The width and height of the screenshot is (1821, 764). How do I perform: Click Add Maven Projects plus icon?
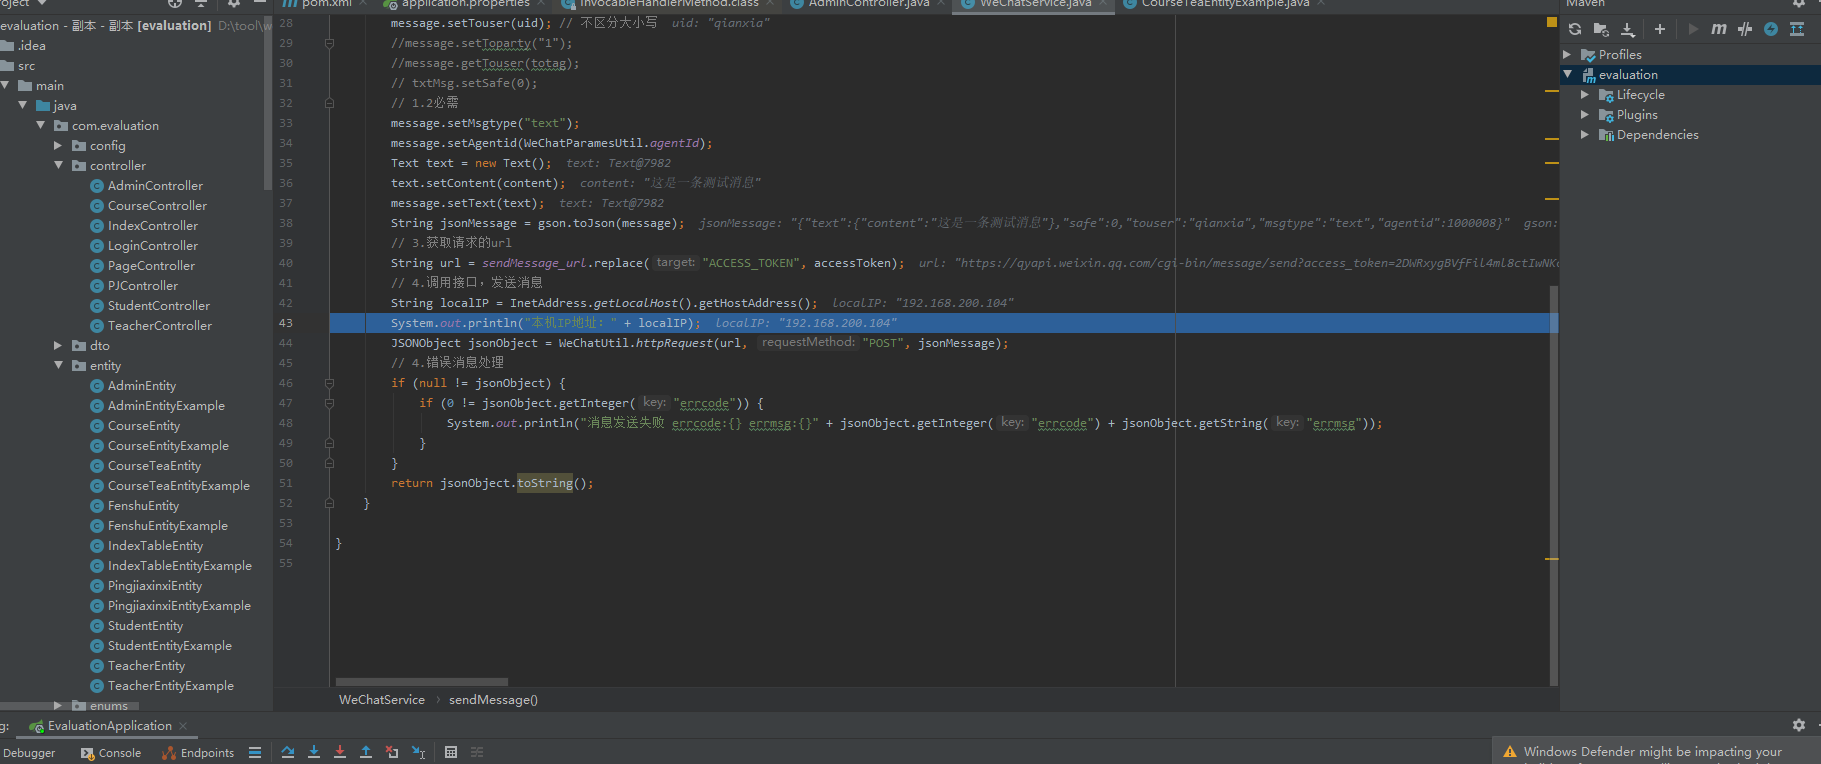click(1660, 29)
